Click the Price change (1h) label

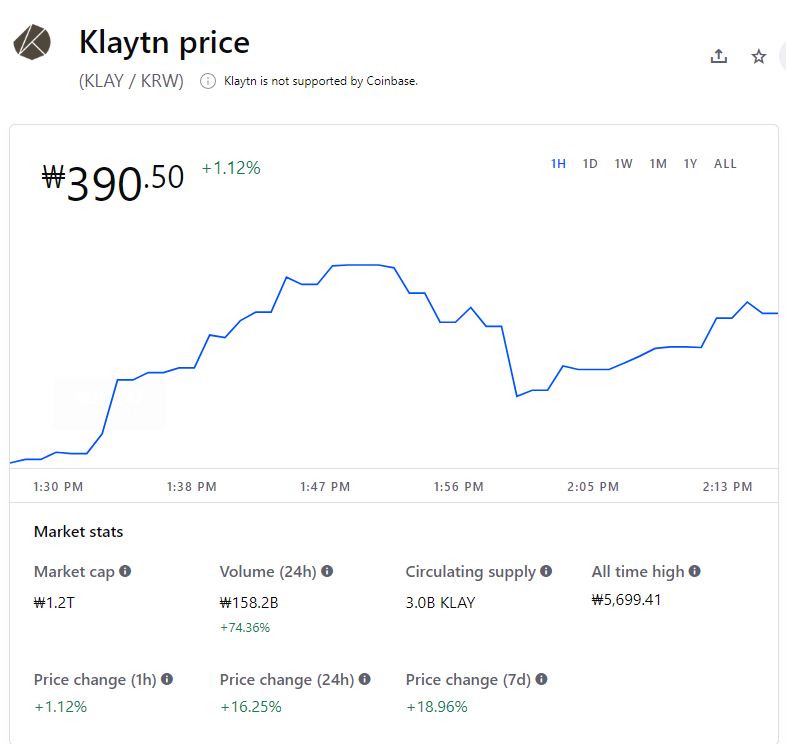pos(95,680)
